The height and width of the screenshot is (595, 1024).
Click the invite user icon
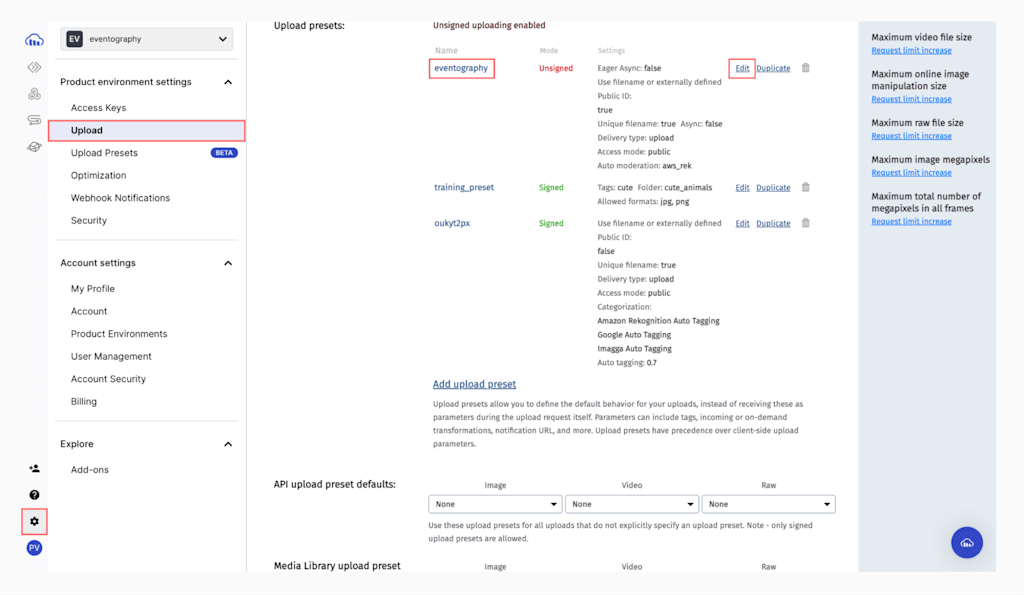(x=35, y=468)
